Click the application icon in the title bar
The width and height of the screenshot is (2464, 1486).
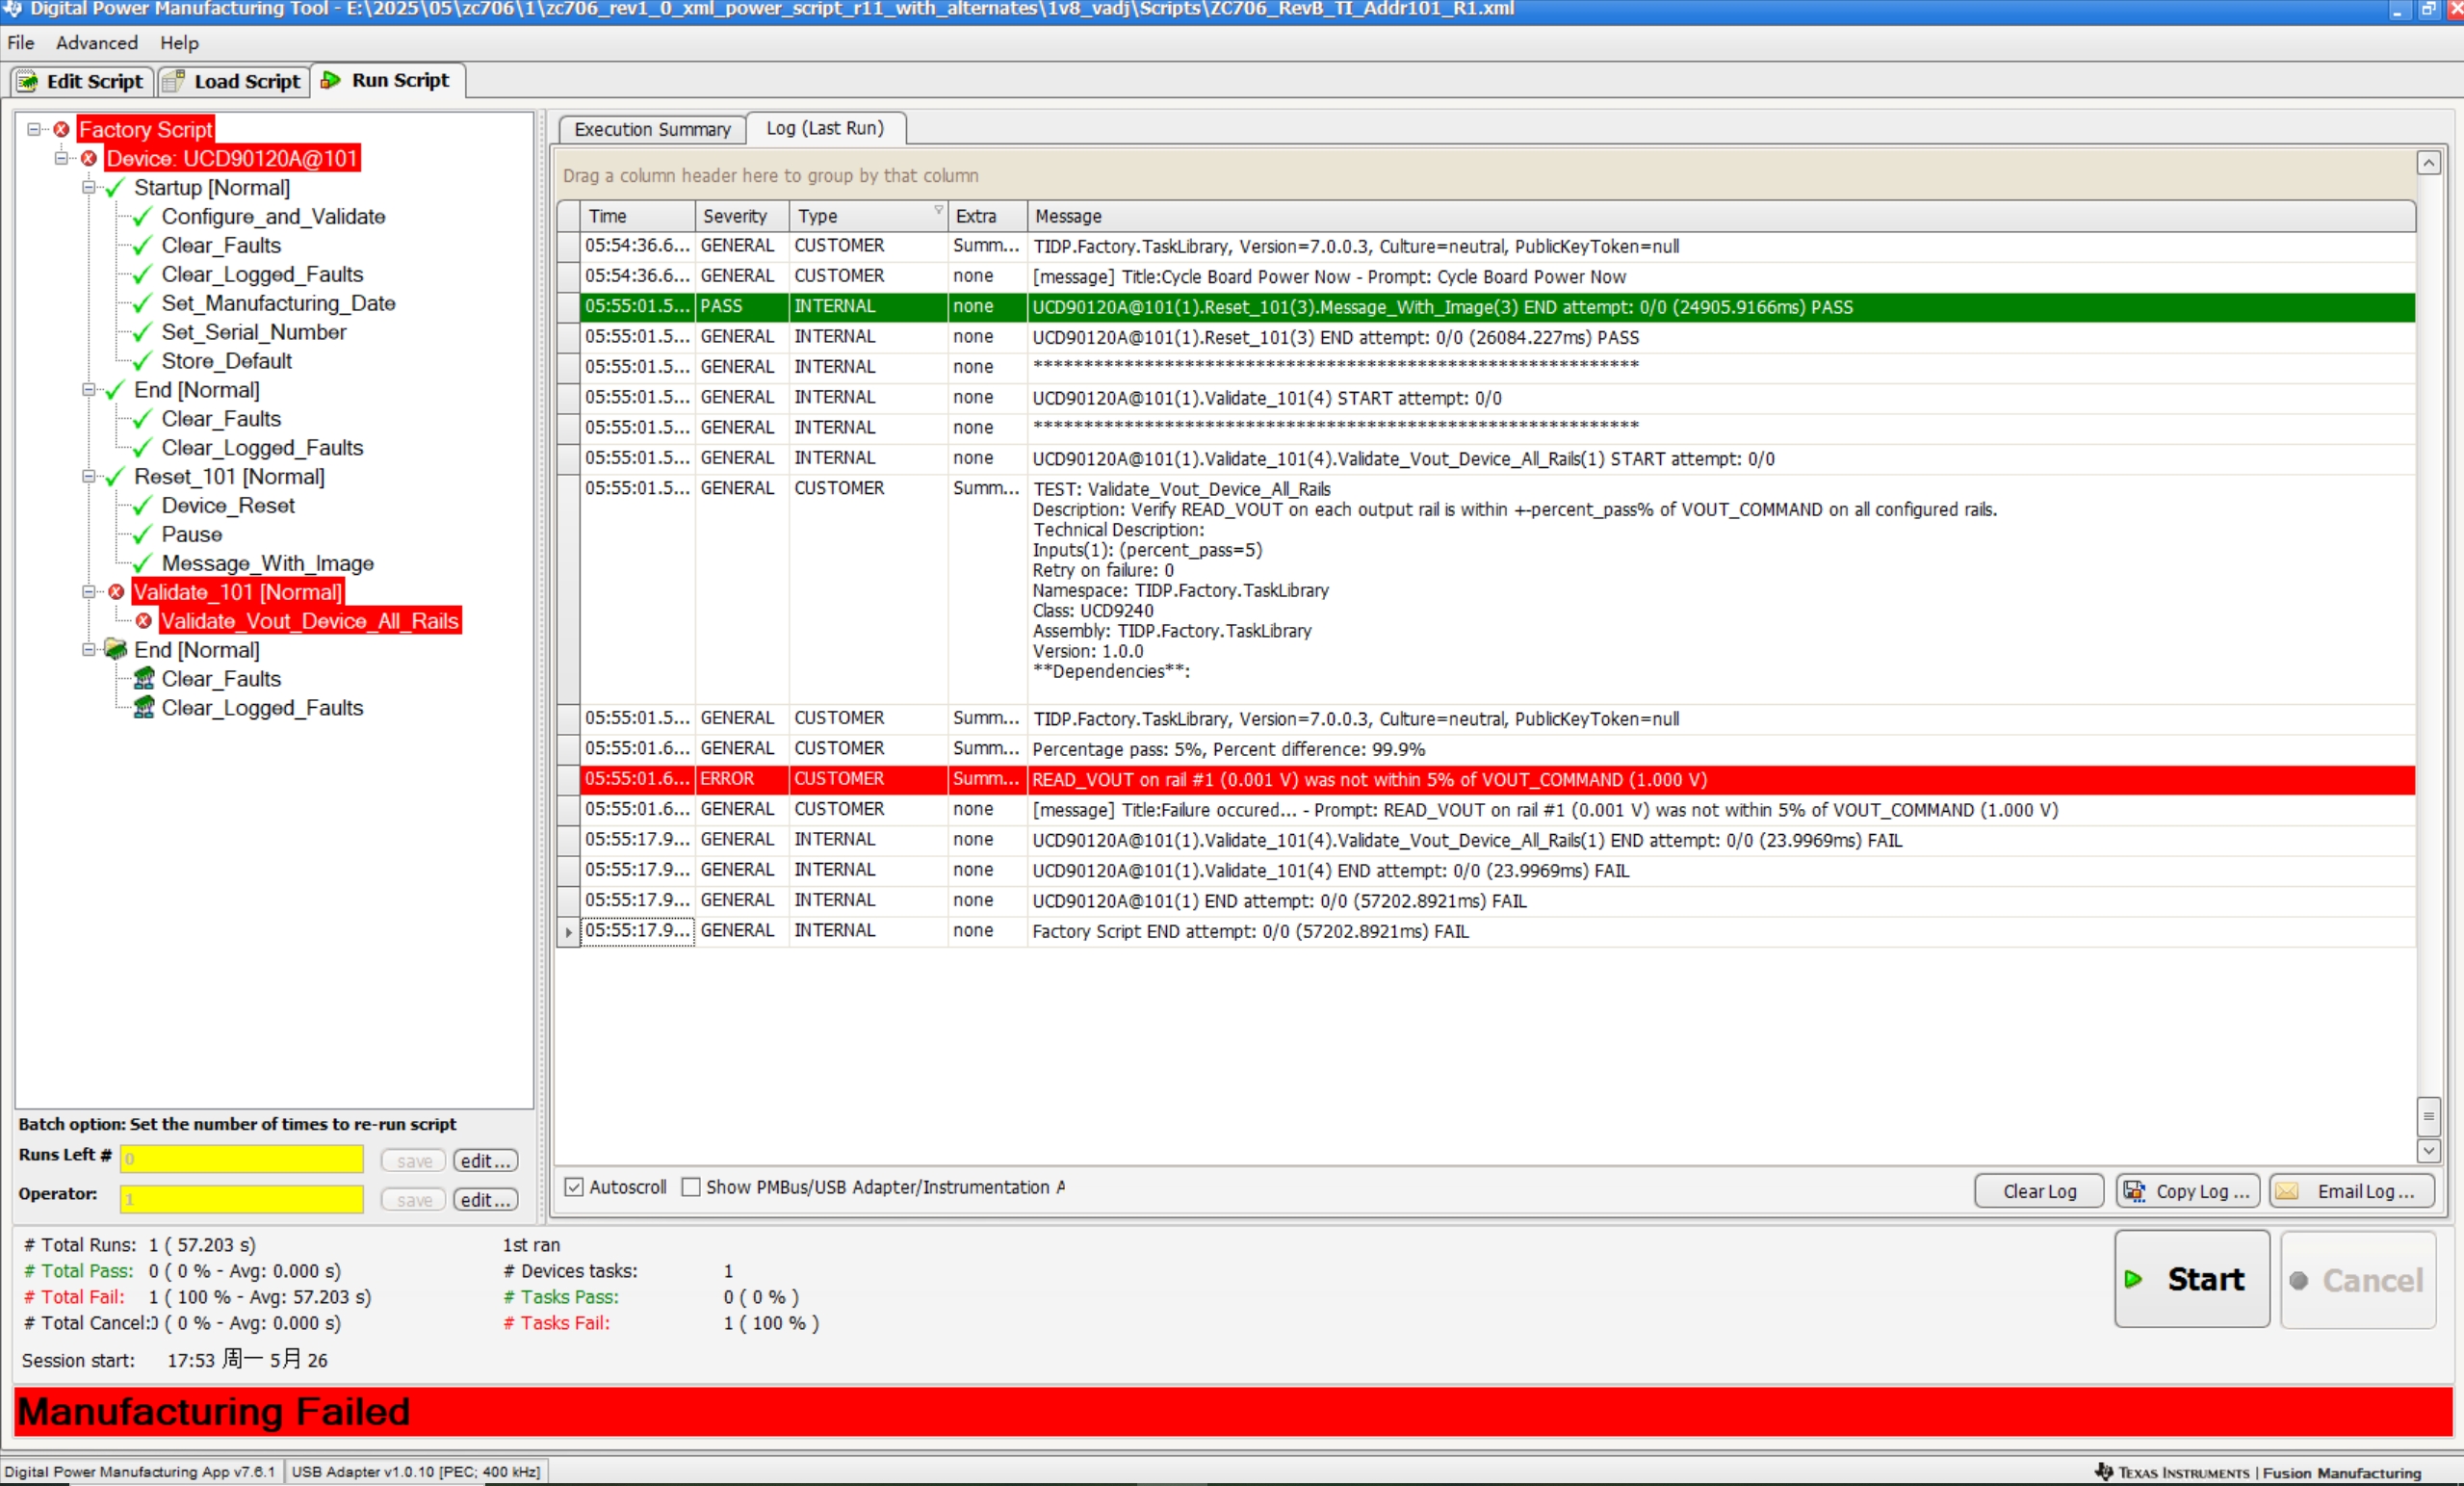pos(11,9)
